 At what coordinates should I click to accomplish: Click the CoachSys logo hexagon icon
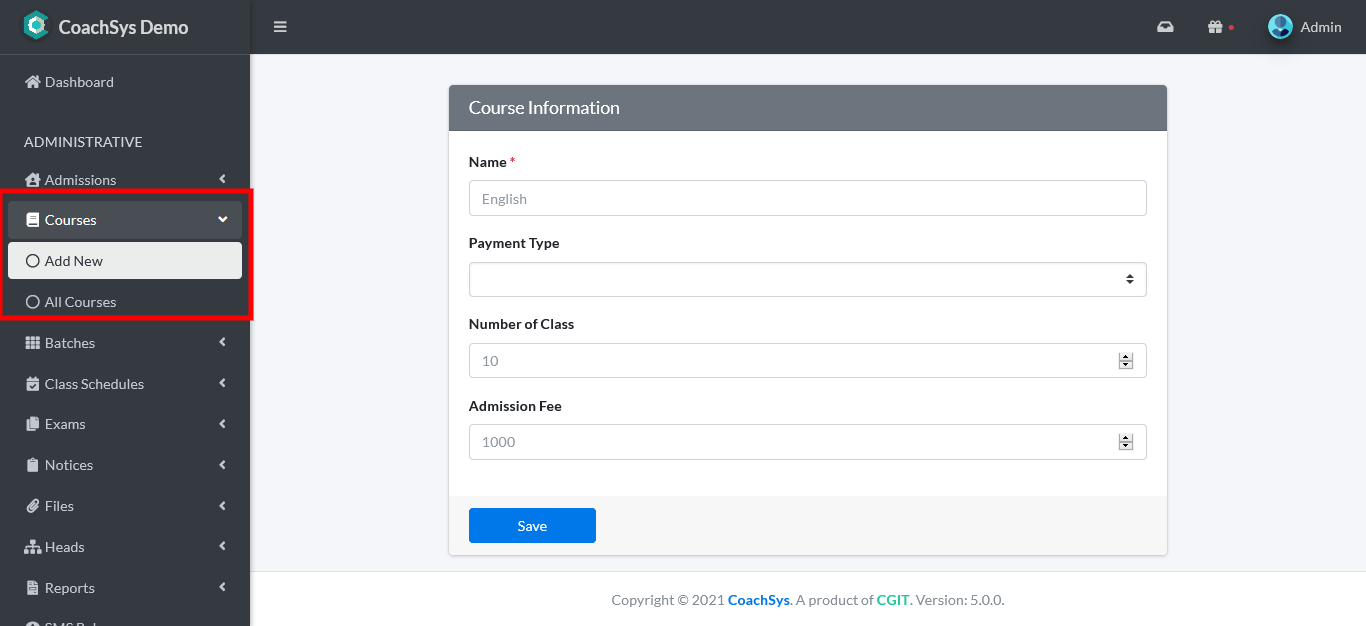tap(36, 25)
